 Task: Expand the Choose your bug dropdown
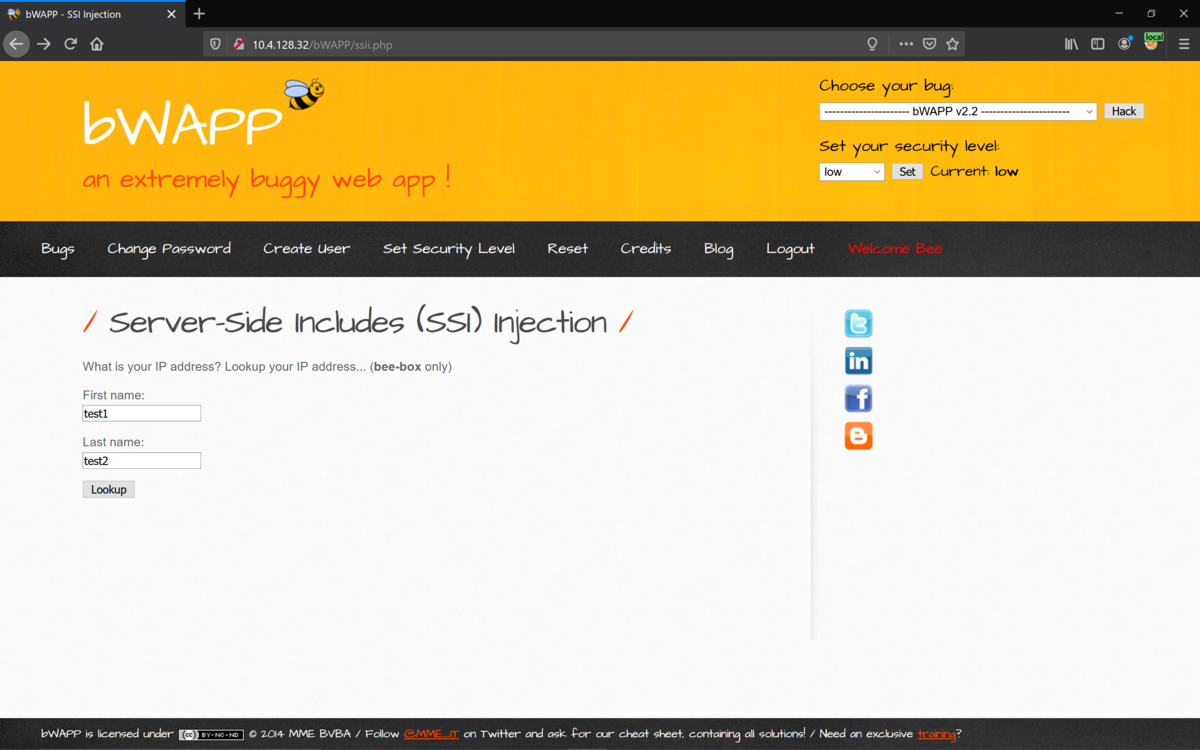[957, 112]
